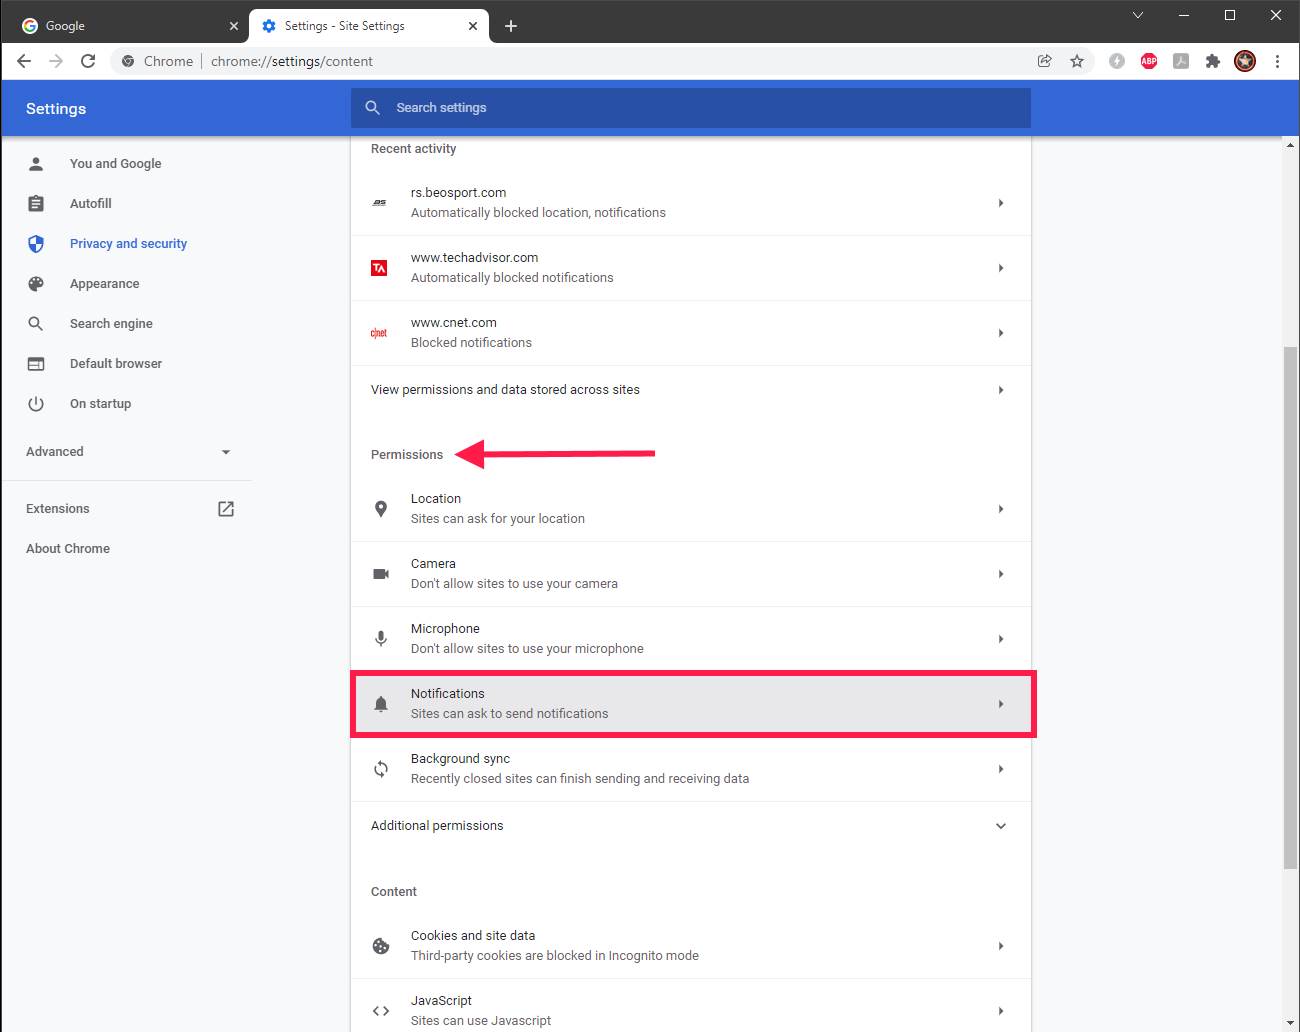Open the Extensions puzzle piece icon
Screen dimensions: 1300x1032
tap(1213, 61)
